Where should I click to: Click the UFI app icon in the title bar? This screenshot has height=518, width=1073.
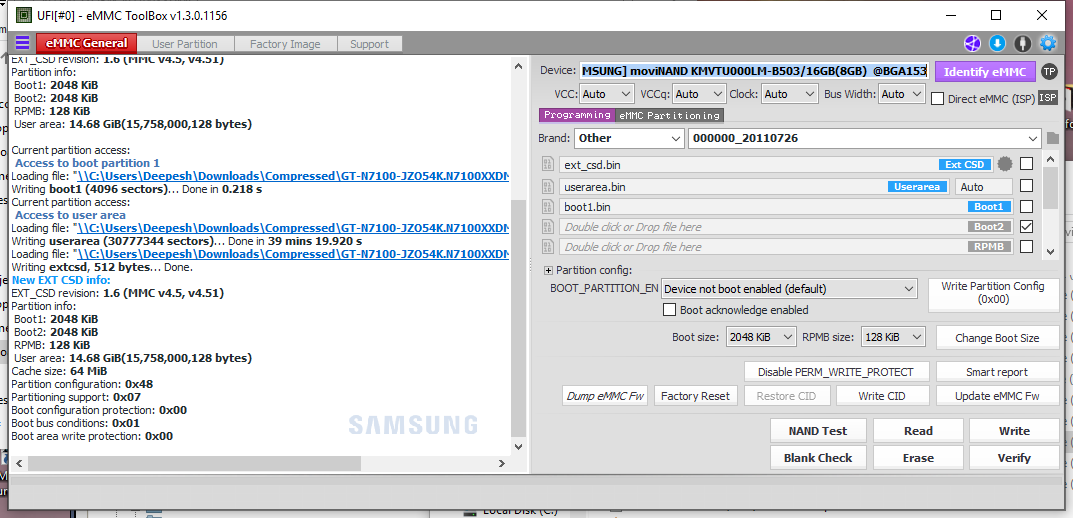pos(24,14)
